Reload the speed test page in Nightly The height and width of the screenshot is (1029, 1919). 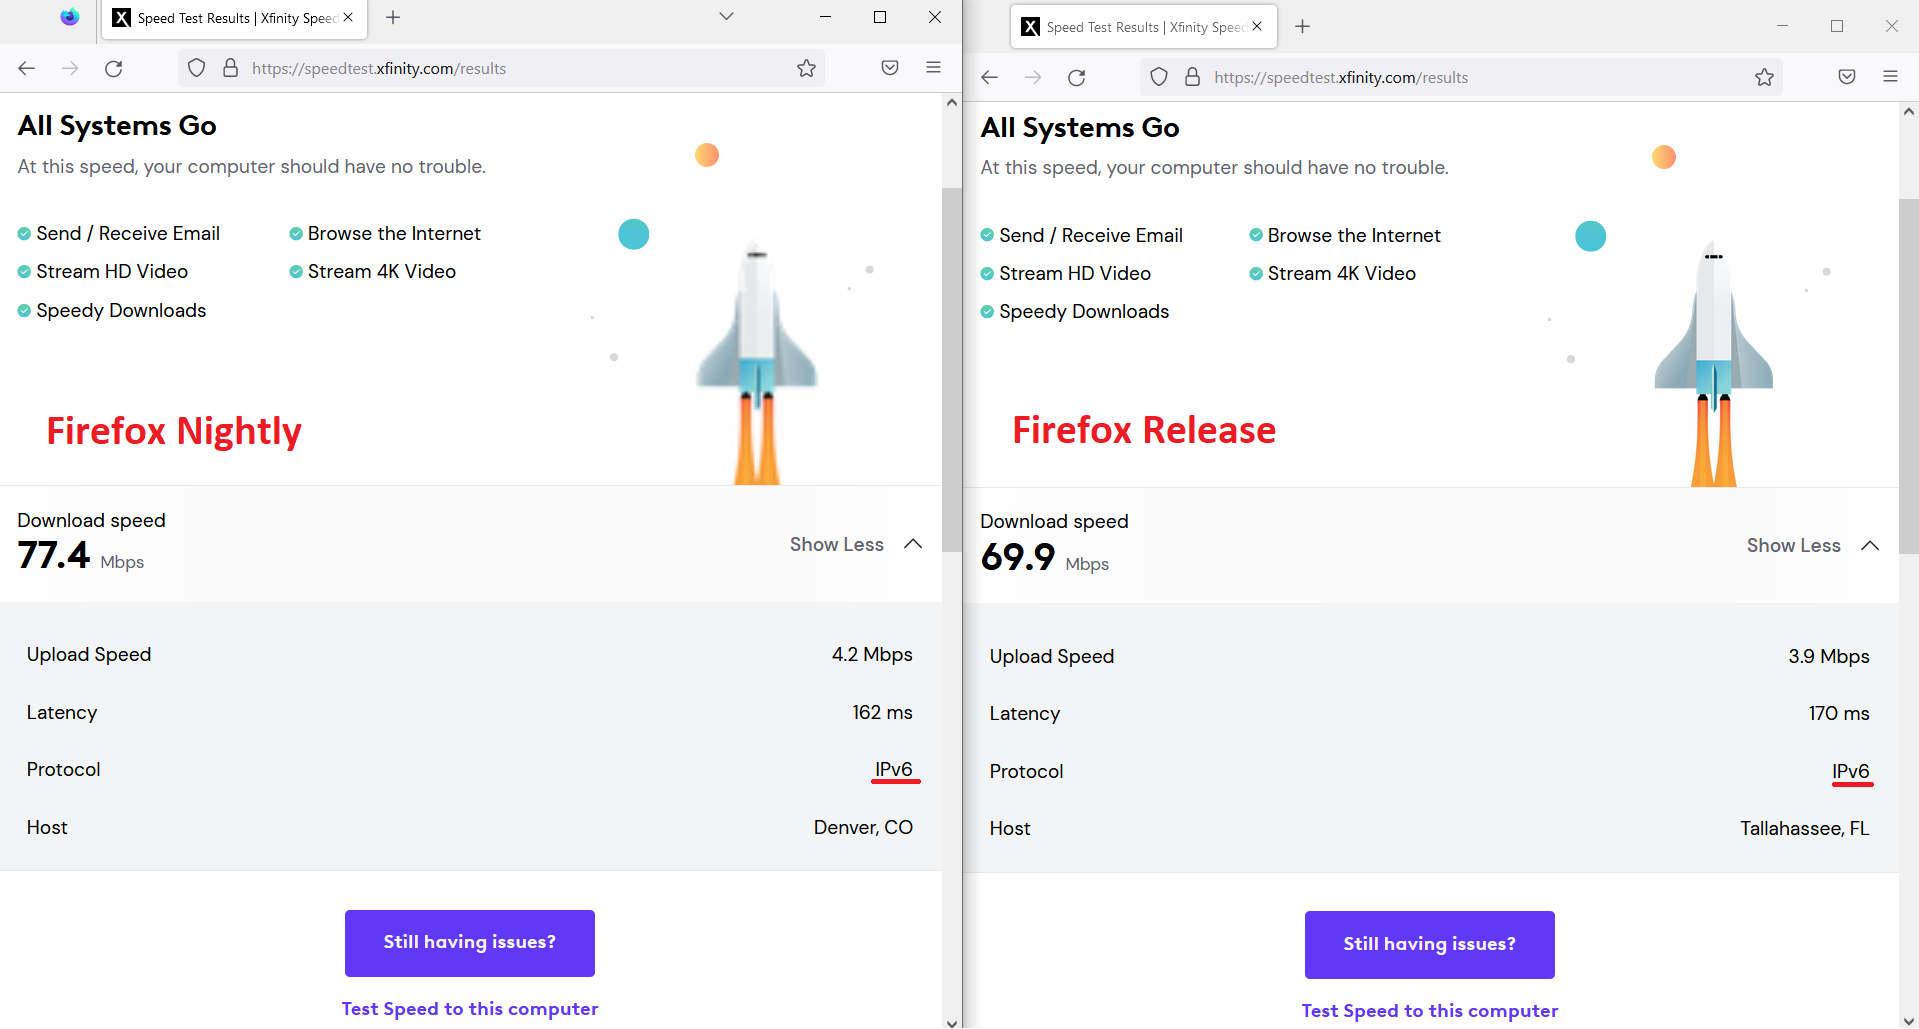click(114, 68)
